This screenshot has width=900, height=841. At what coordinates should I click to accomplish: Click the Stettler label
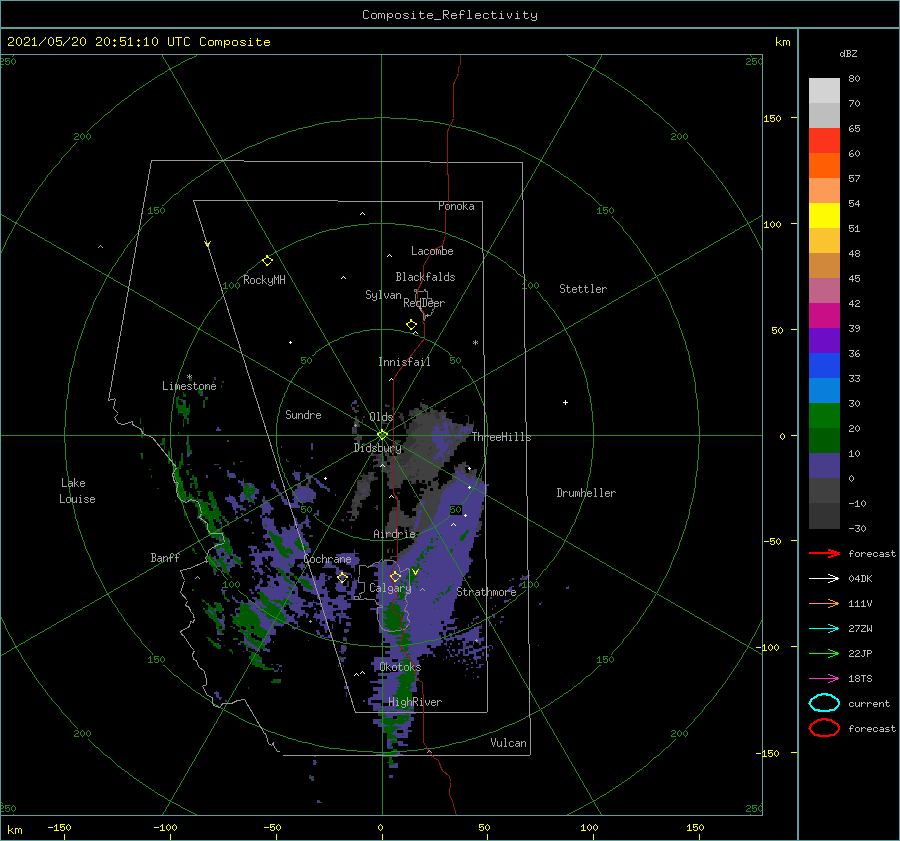point(583,289)
